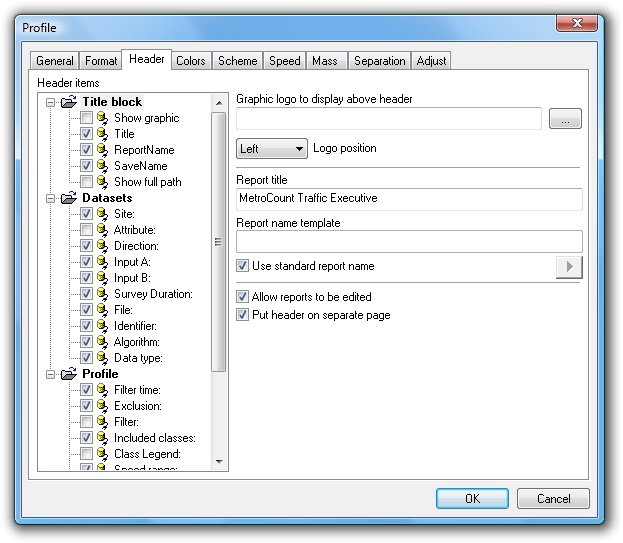Click the folder icon beside Title block

pos(69,102)
